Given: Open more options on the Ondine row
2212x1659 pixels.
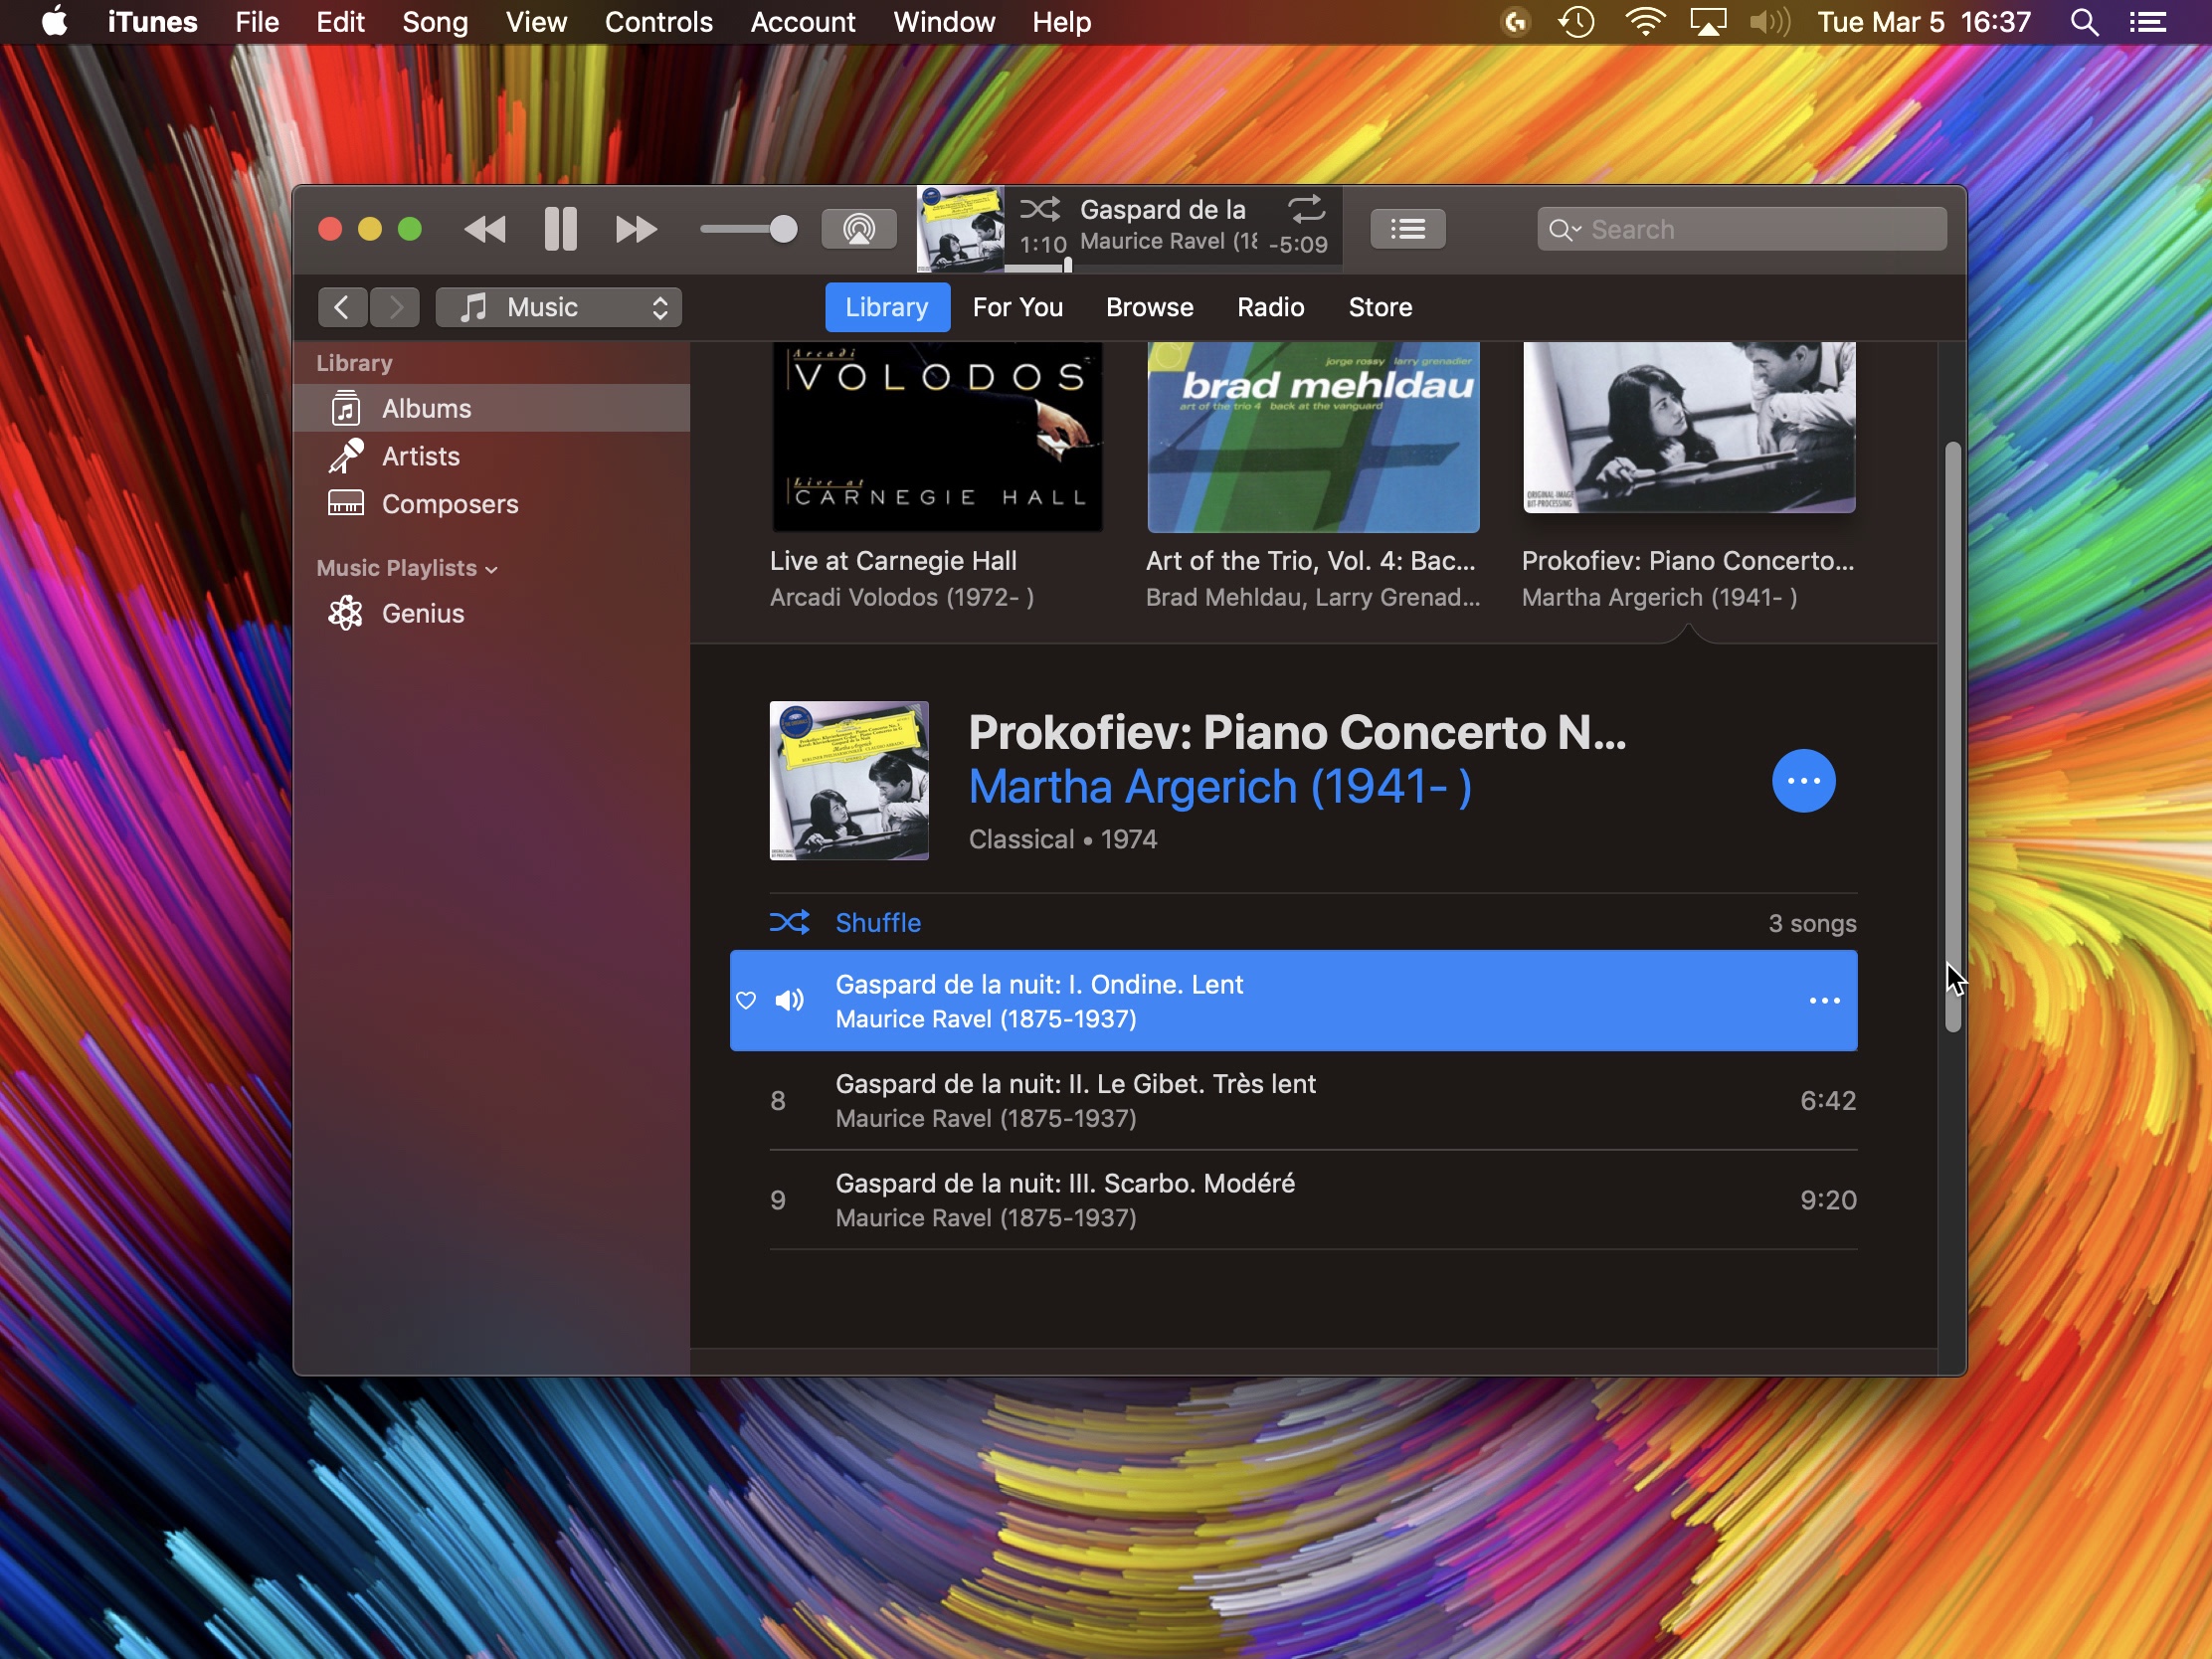Looking at the screenshot, I should point(1824,1000).
